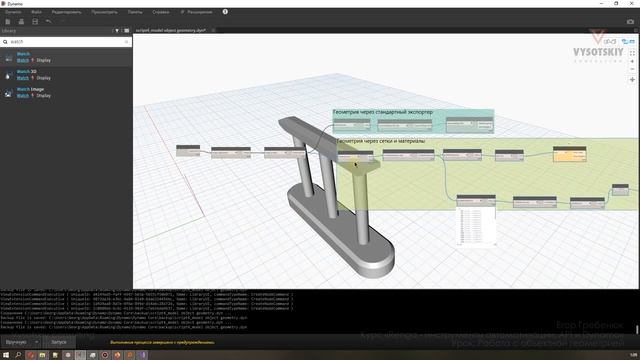Click the node under the mouse cursor
This screenshot has width=640, height=360.
pos(356,156)
